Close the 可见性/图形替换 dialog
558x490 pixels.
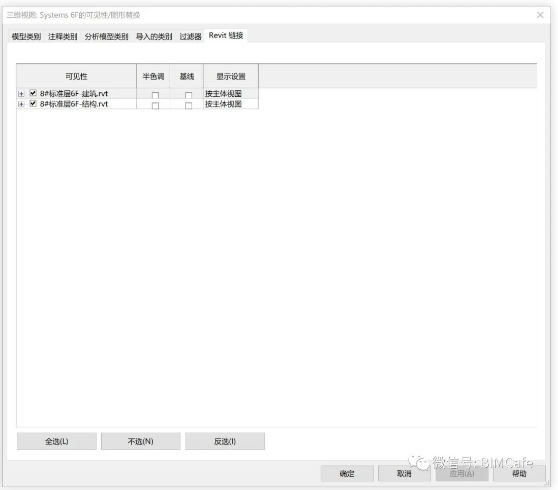coord(540,15)
